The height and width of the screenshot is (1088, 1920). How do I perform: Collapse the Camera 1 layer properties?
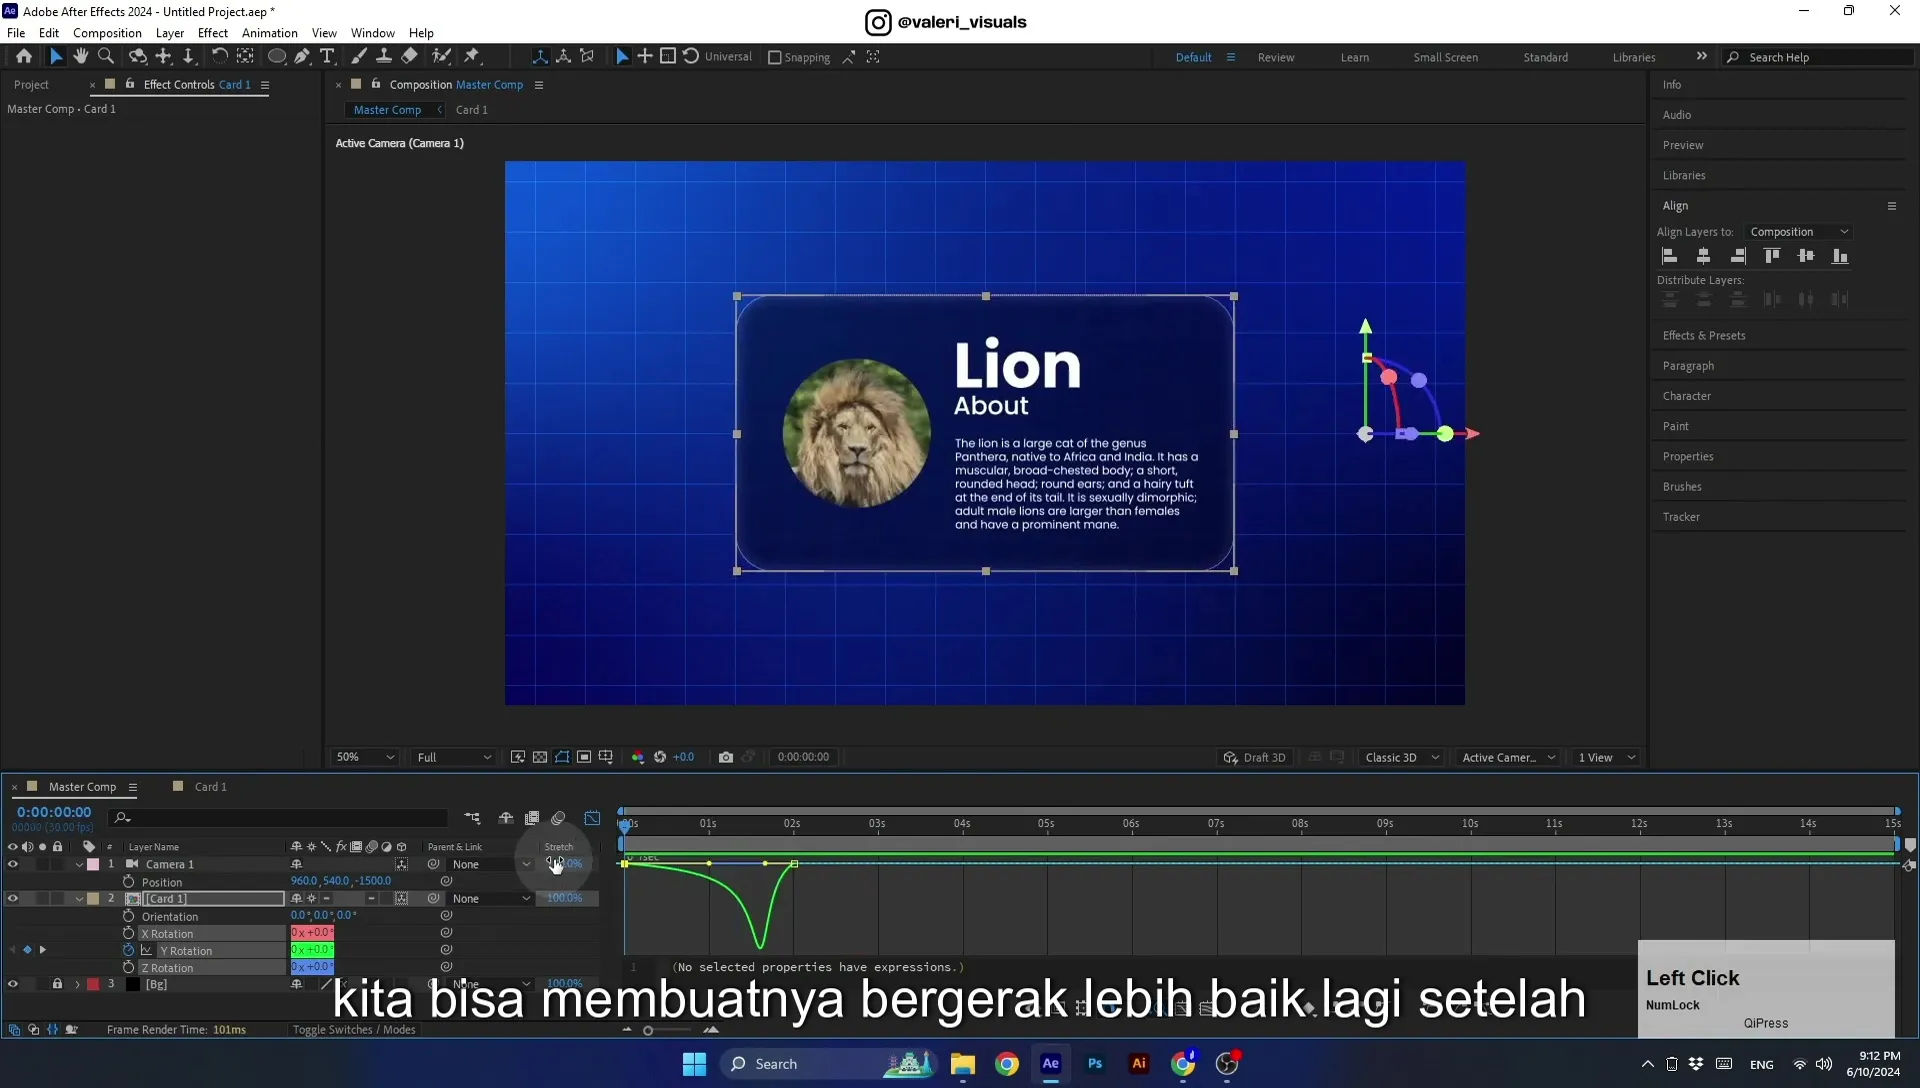tap(79, 864)
